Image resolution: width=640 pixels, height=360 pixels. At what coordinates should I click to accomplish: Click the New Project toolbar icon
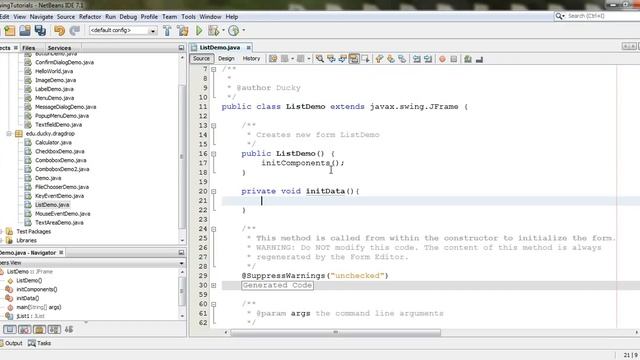pyautogui.click(x=9, y=31)
